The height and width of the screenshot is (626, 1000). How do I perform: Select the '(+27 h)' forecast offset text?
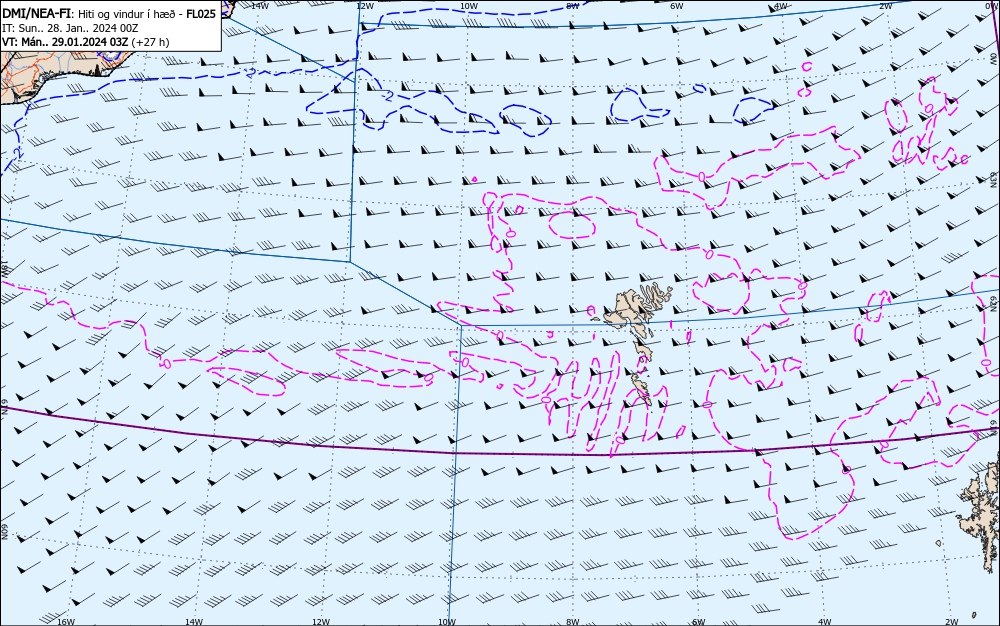pyautogui.click(x=150, y=42)
